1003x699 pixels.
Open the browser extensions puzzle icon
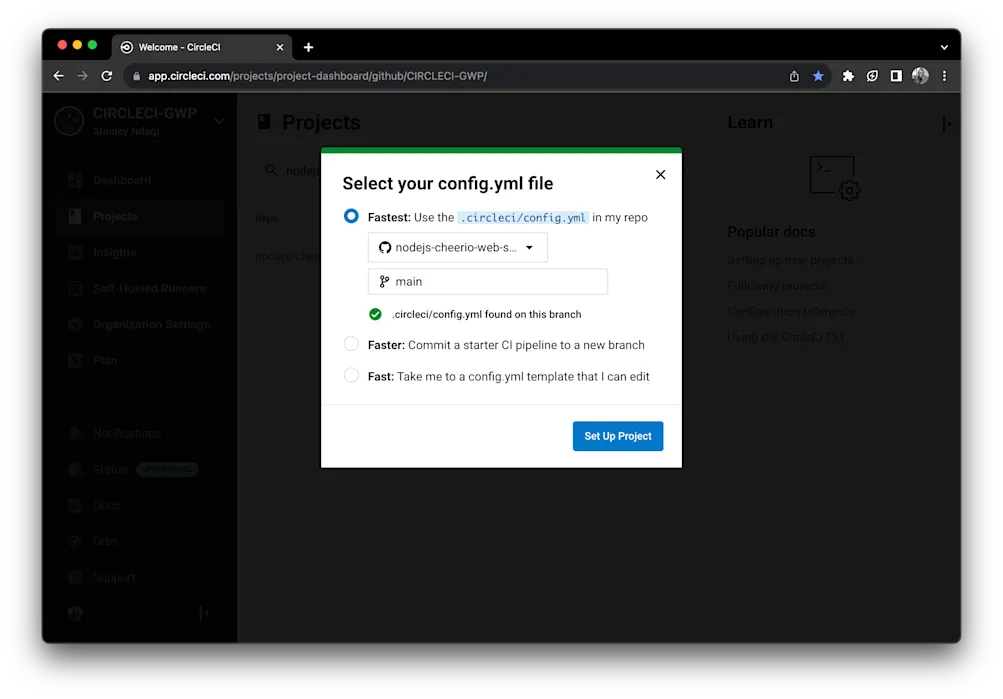click(x=848, y=76)
